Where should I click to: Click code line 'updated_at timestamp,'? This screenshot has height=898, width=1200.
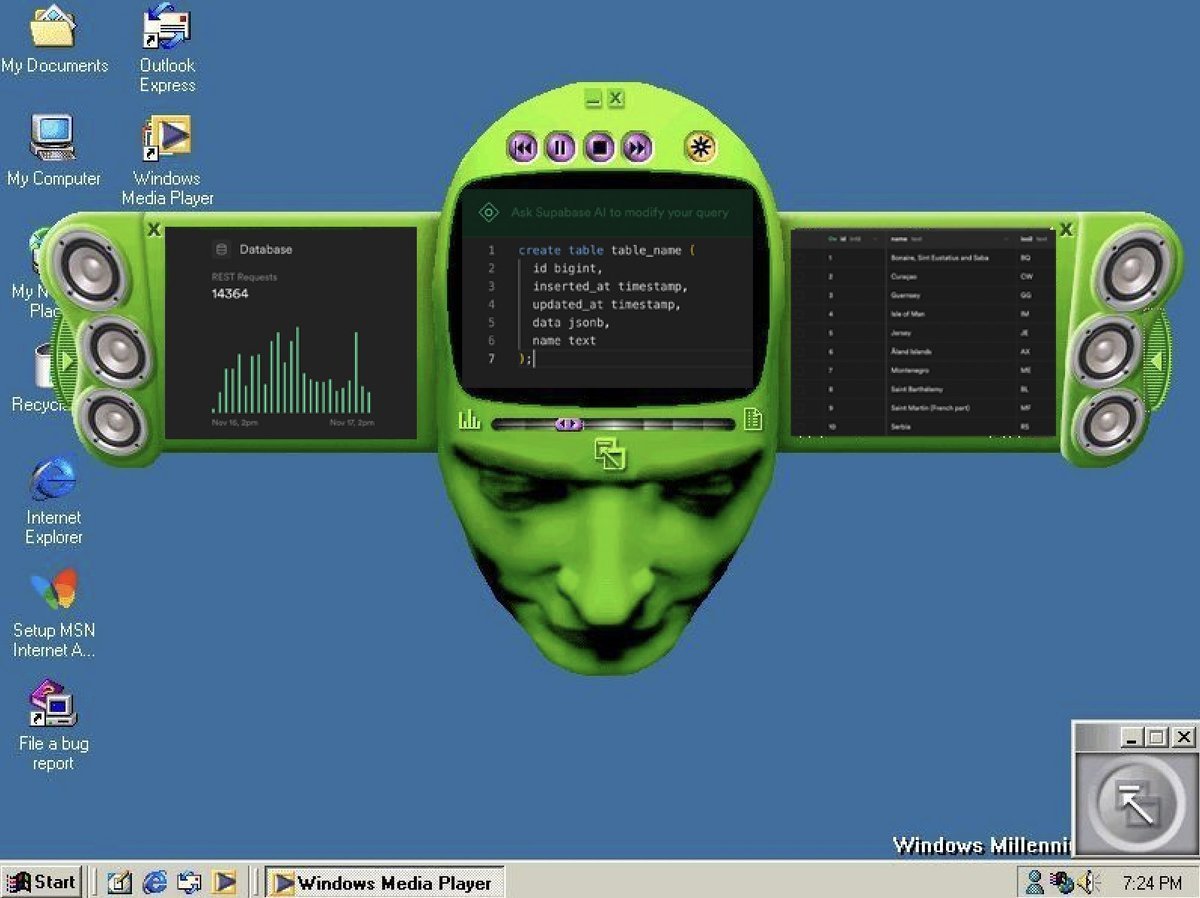pos(606,304)
